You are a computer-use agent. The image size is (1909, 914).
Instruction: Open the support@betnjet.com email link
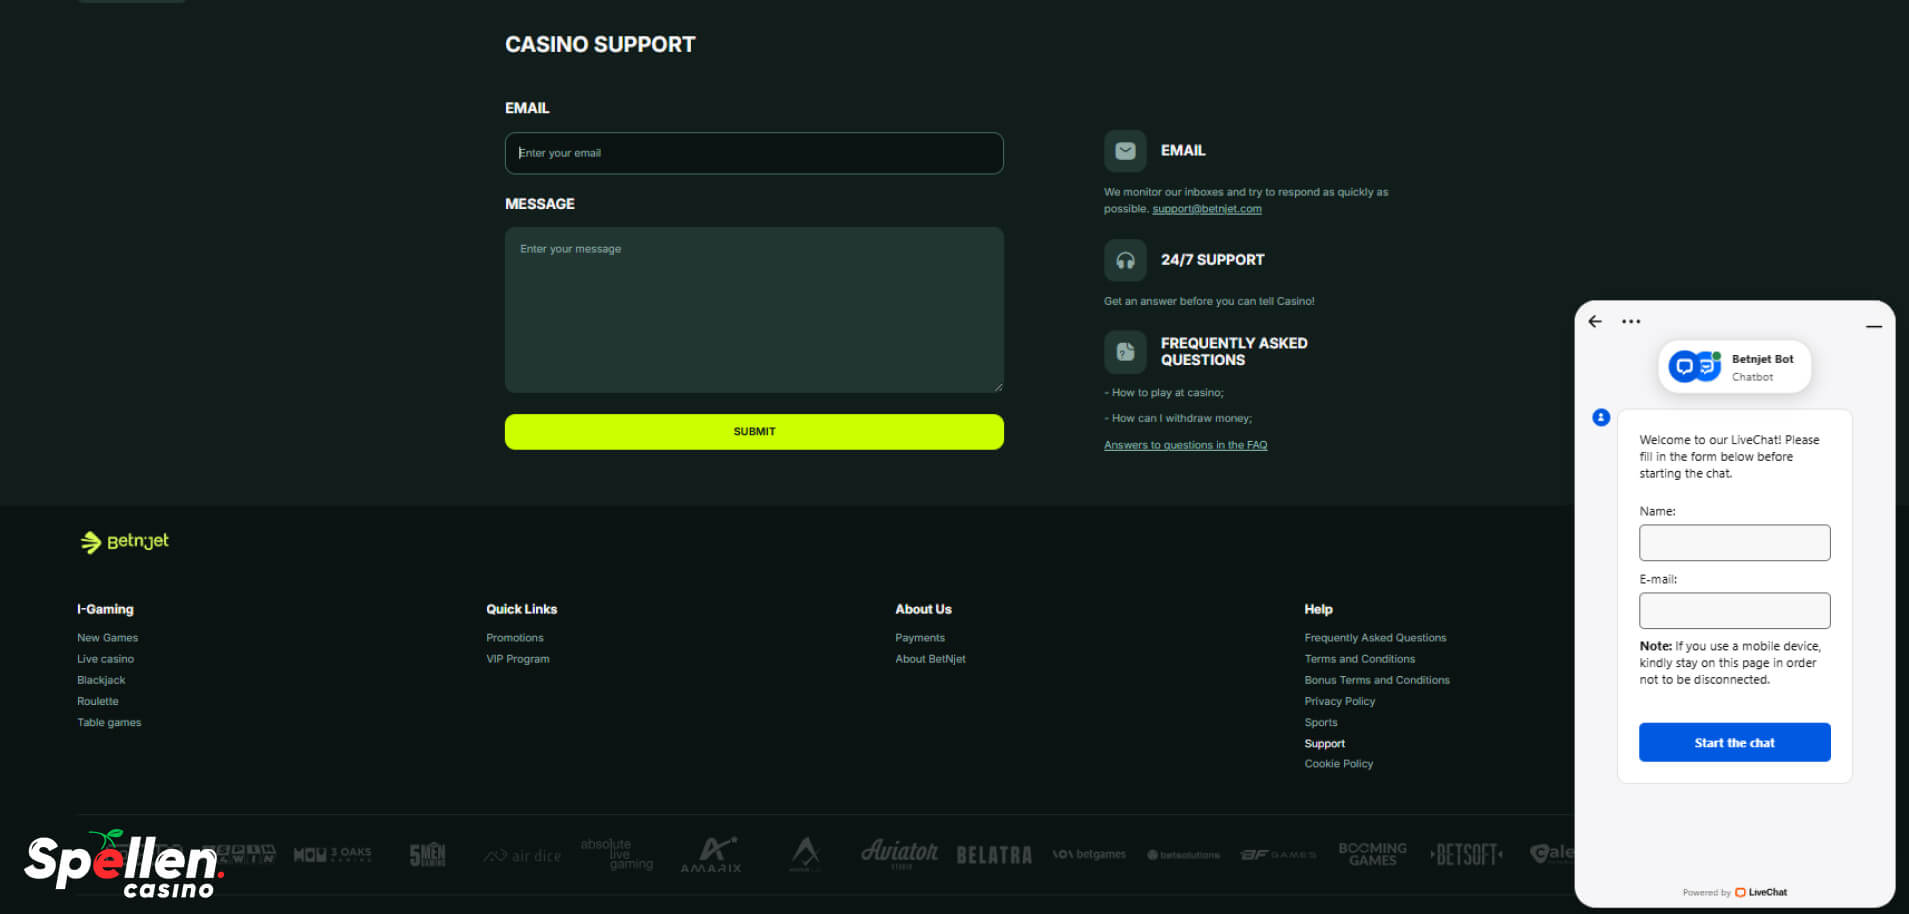coord(1206,209)
